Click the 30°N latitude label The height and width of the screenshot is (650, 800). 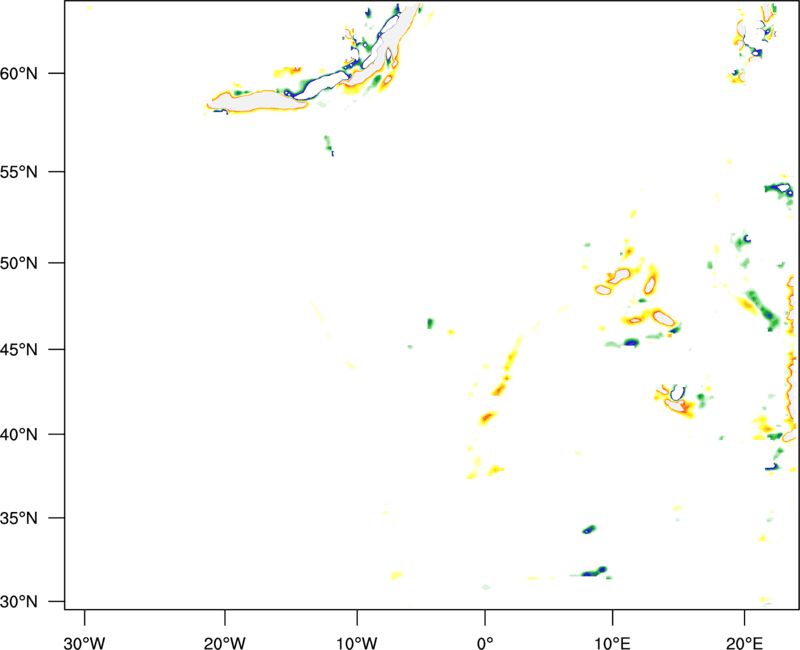click(x=19, y=602)
